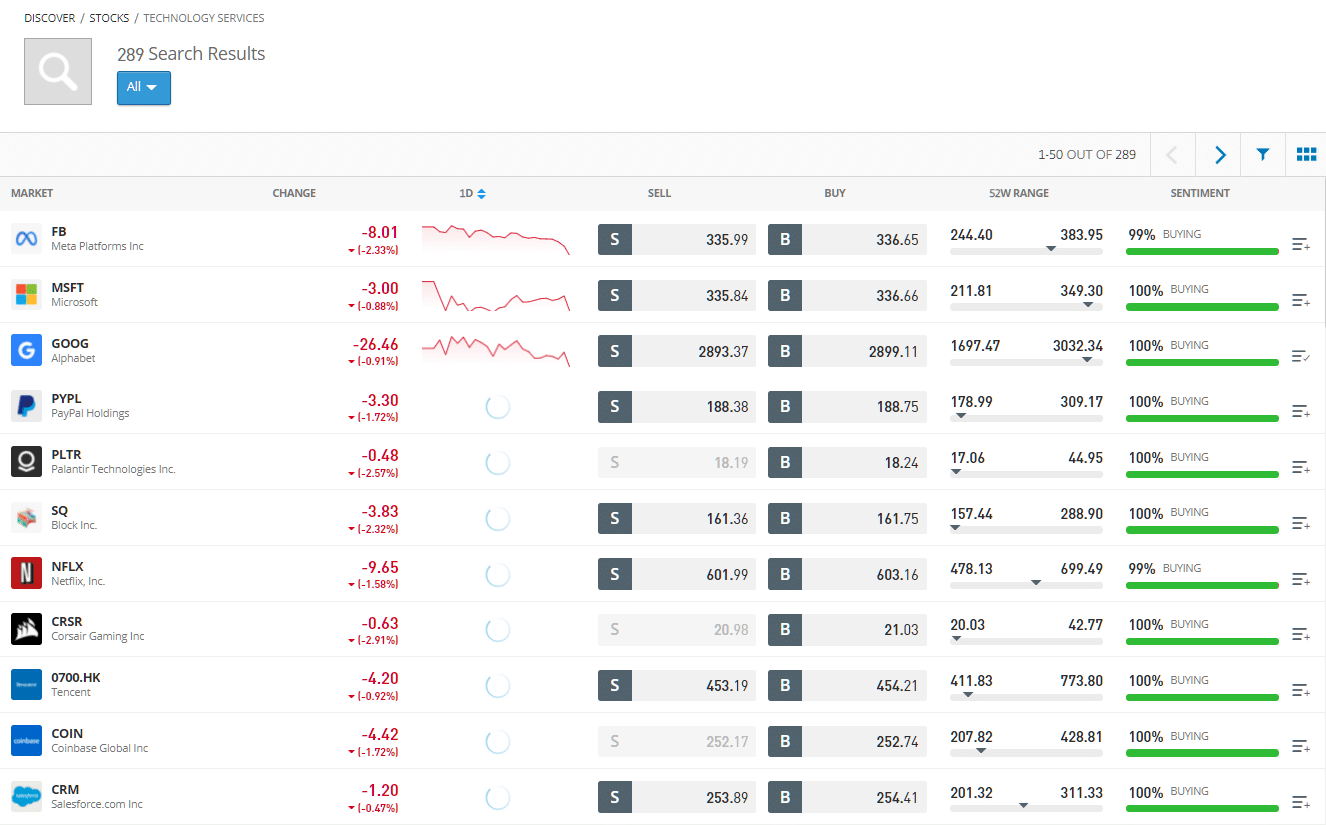The height and width of the screenshot is (825, 1326).
Task: Open the FB 1D price chart
Action: click(x=496, y=239)
